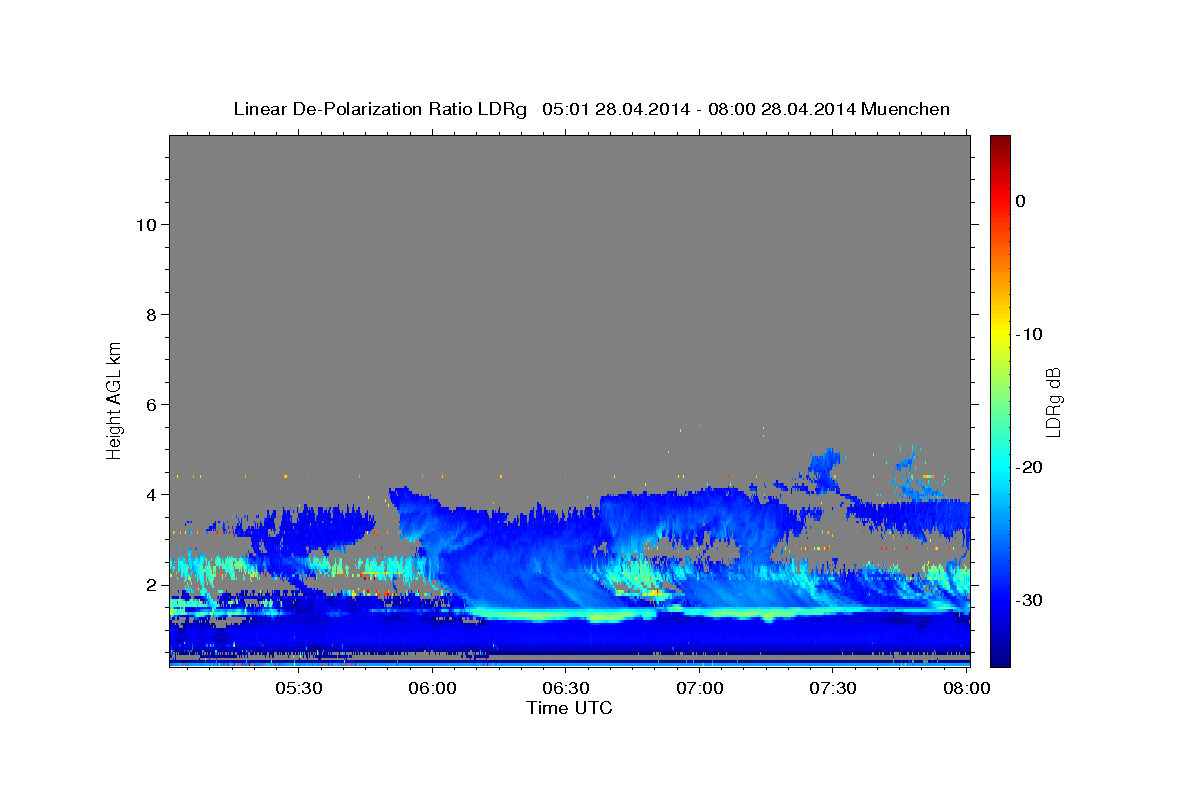The image size is (1200, 800).
Task: Pick the yellow band of the colorbar at -10
Action: 1000,334
